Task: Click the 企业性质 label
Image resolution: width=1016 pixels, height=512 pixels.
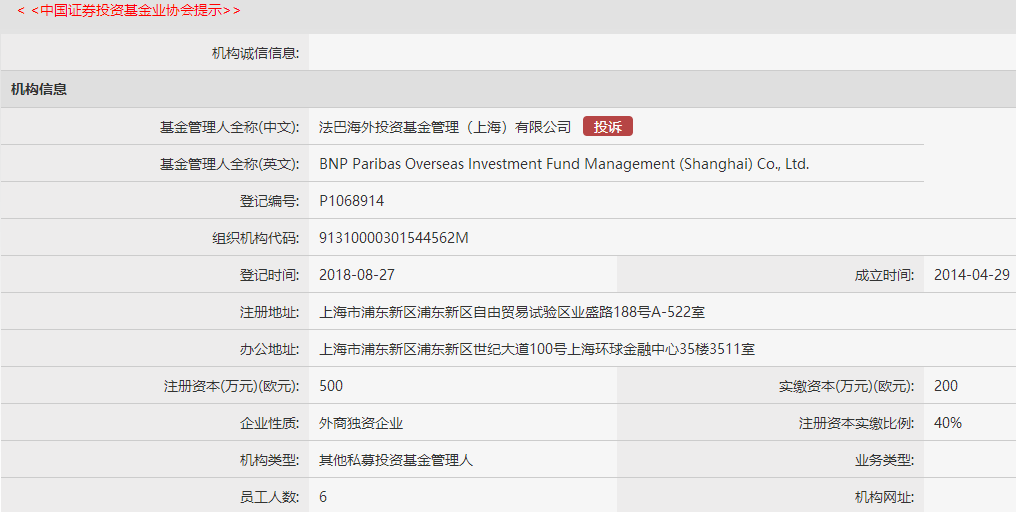Action: tap(270, 423)
